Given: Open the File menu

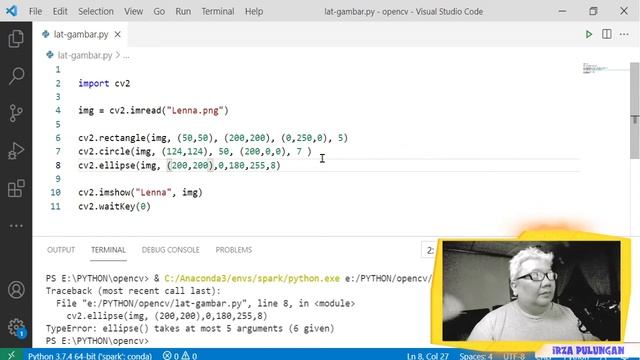Looking at the screenshot, I should coord(36,11).
